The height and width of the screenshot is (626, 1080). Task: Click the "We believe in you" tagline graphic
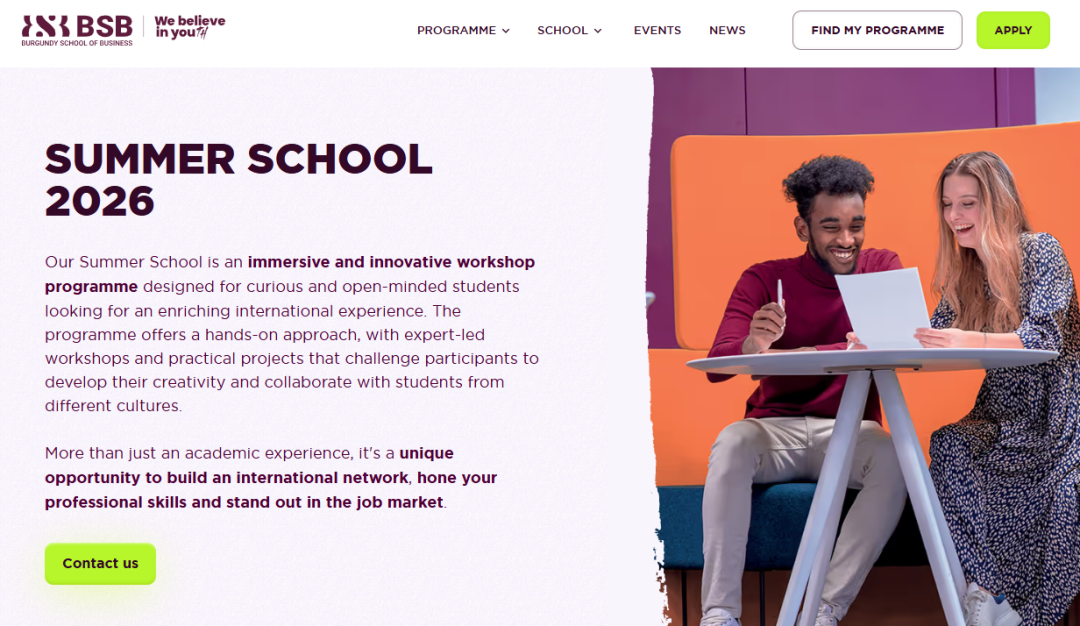point(189,27)
